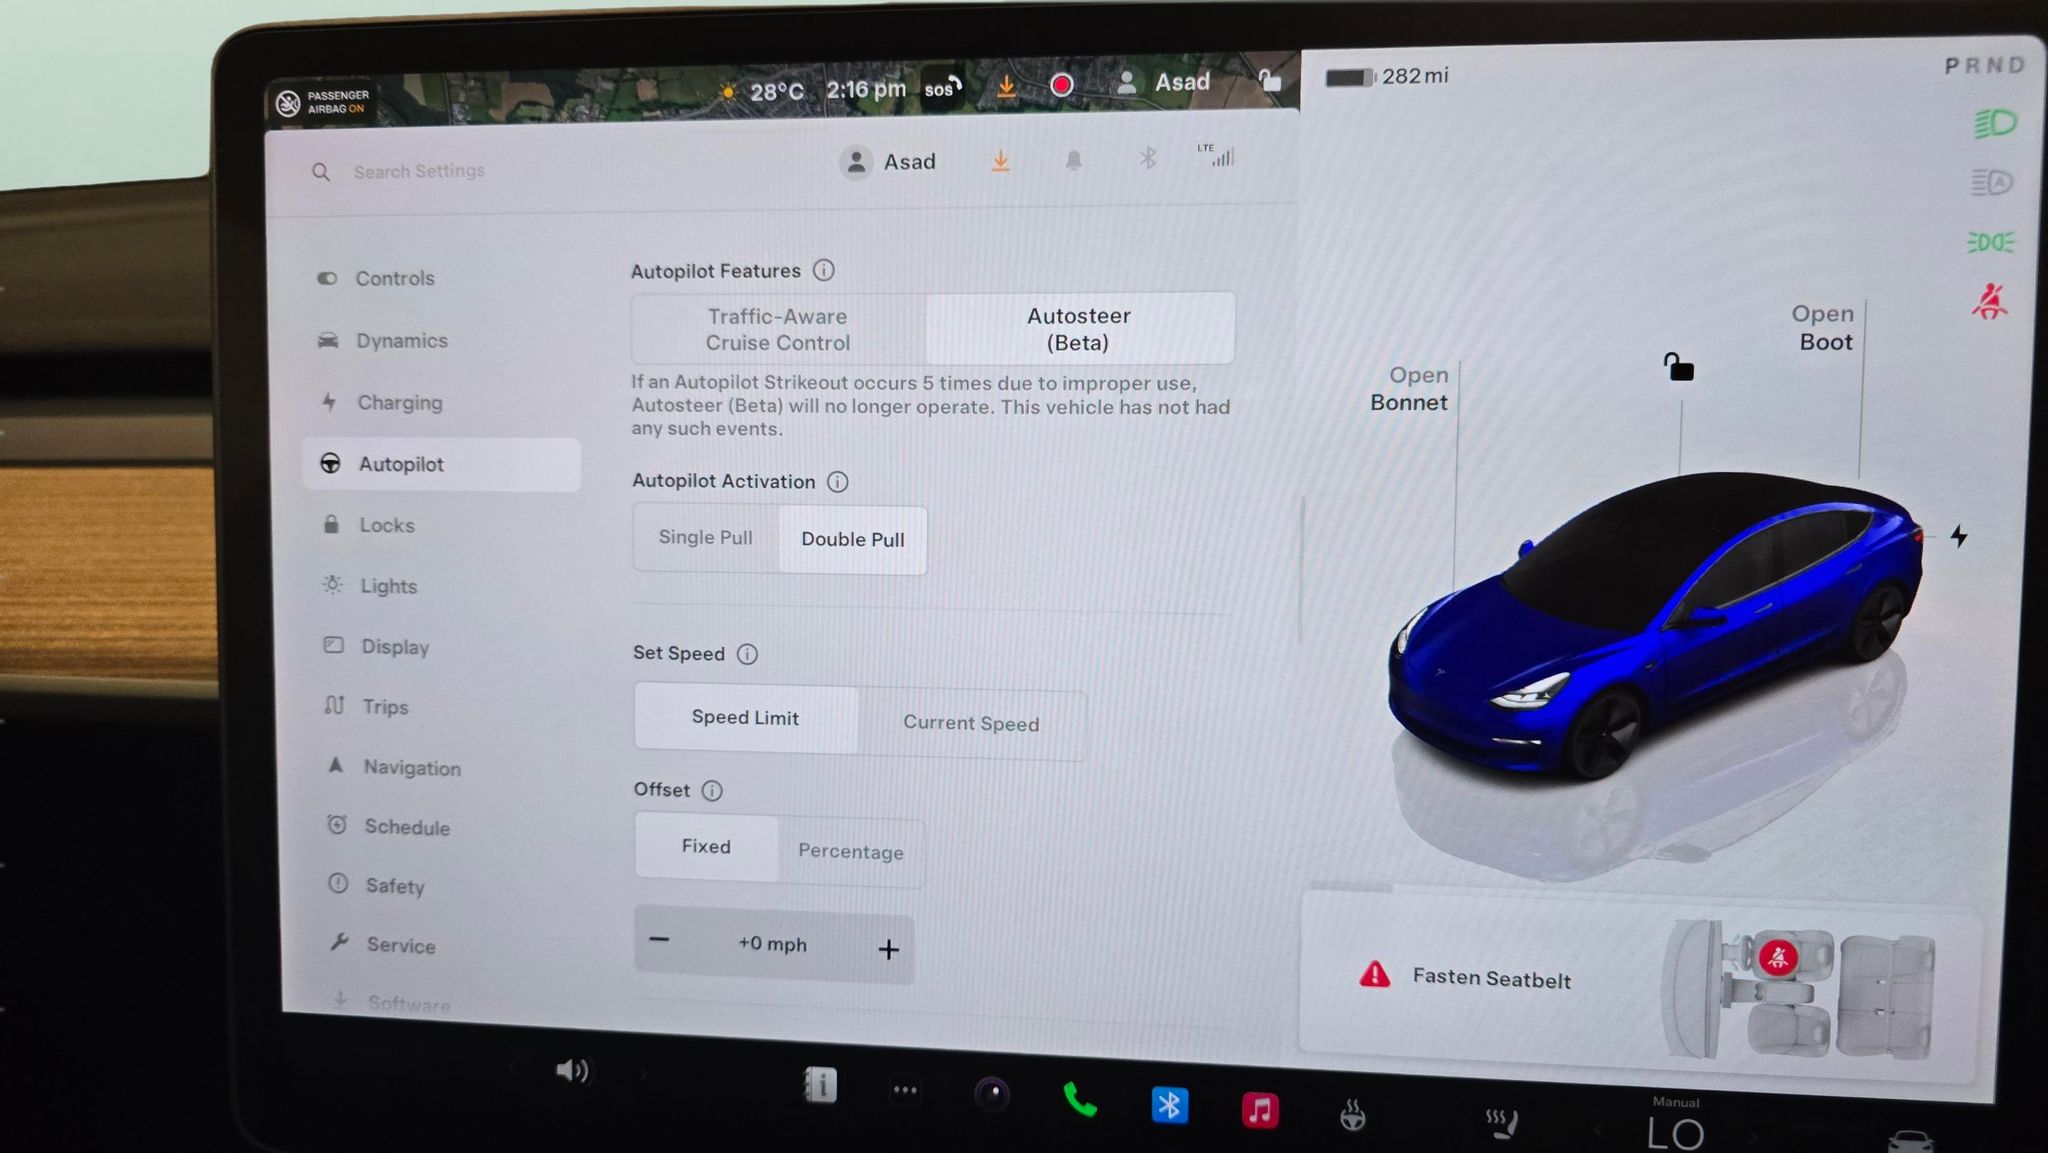Show info for Autopilot Features

click(824, 270)
